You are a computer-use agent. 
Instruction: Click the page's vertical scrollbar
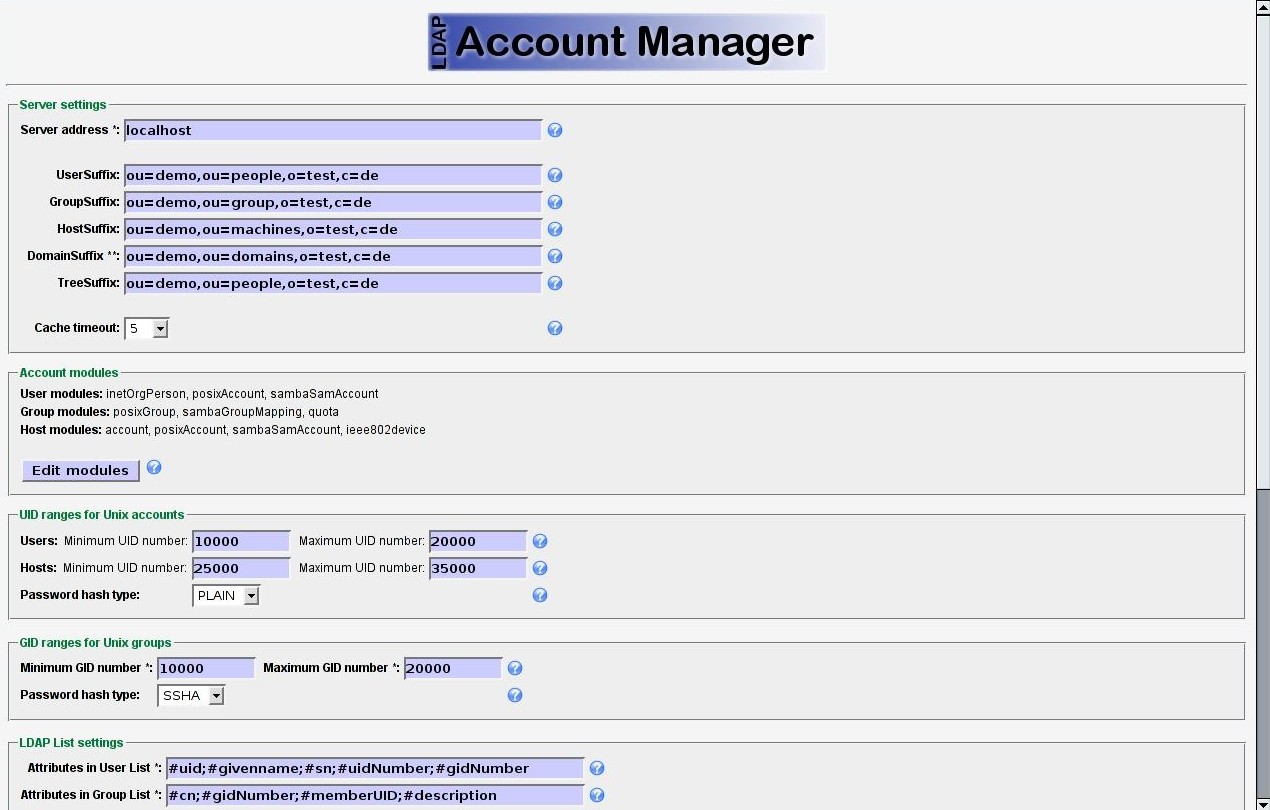tap(1262, 400)
